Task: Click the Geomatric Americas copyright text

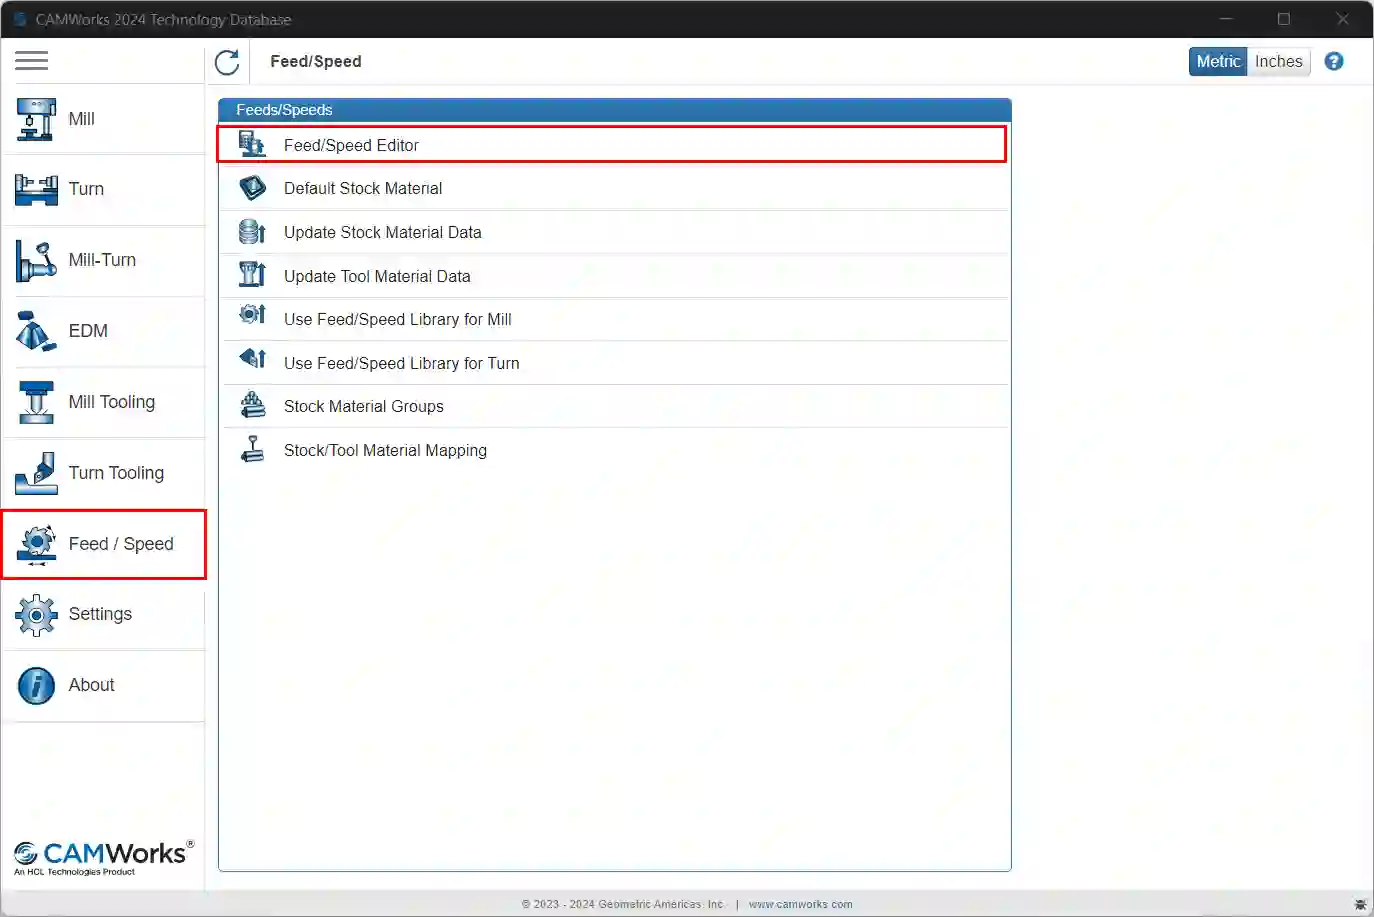Action: (622, 904)
